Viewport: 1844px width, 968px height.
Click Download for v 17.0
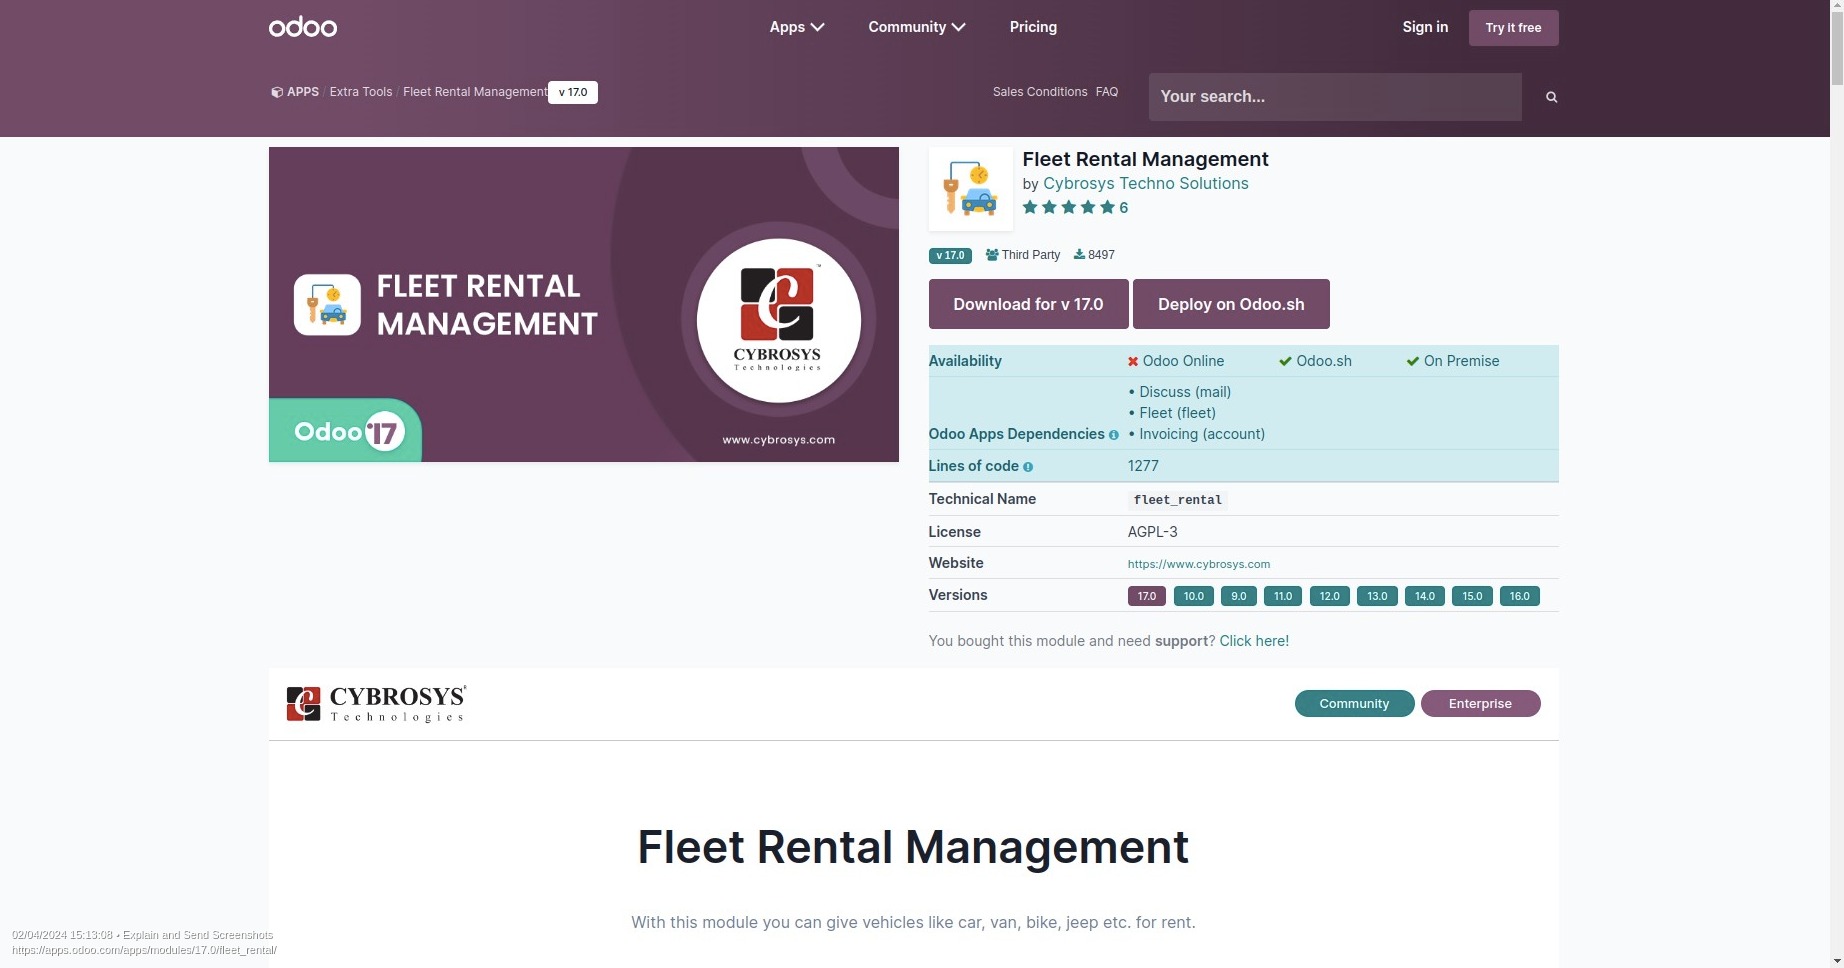tap(1028, 304)
